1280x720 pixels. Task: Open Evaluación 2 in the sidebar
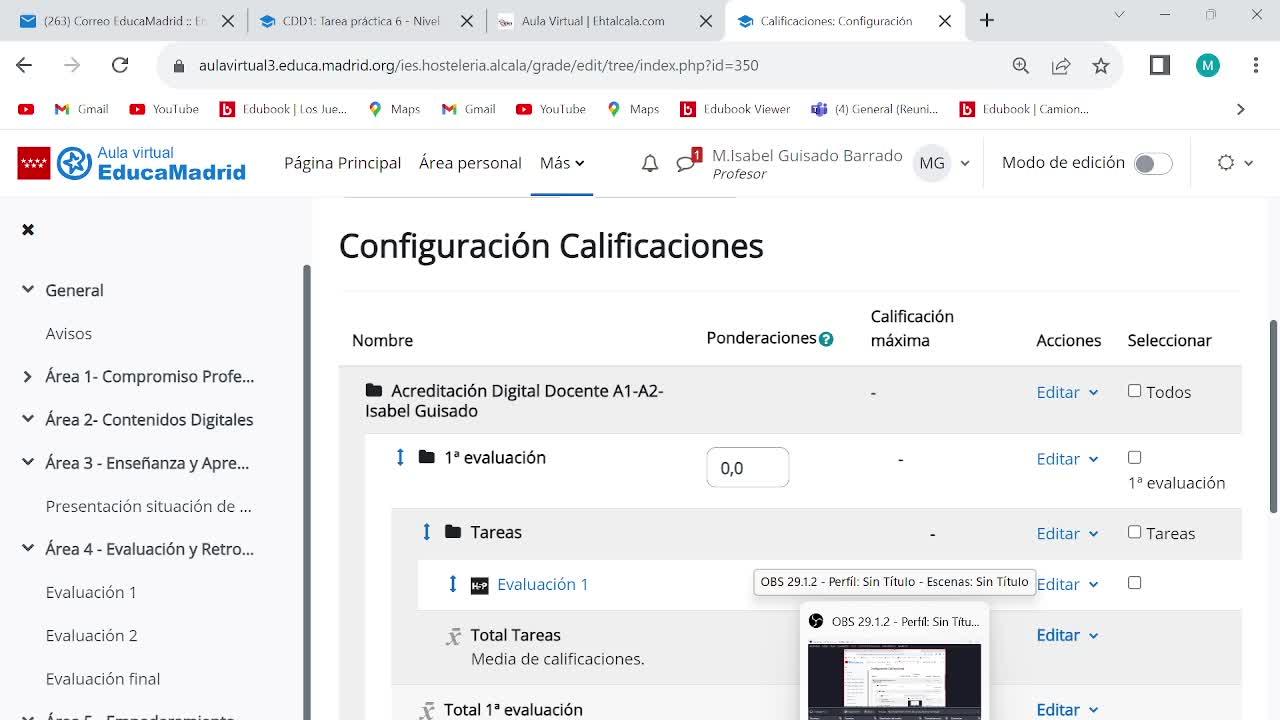pyautogui.click(x=92, y=635)
